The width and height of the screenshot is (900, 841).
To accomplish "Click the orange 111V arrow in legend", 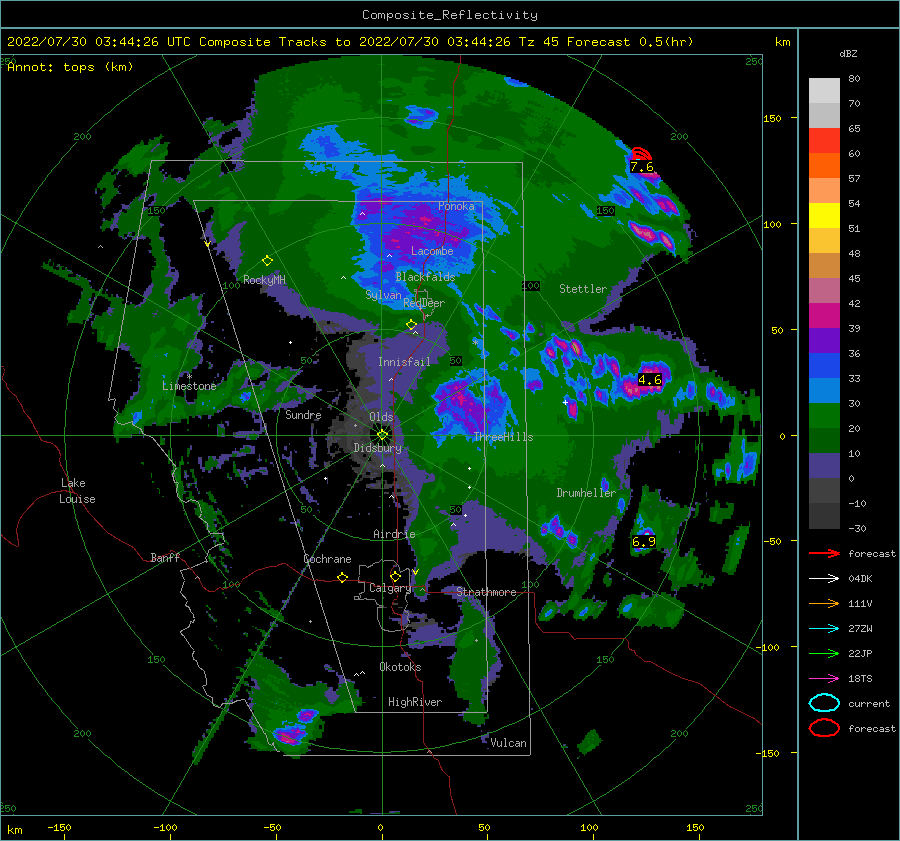I will [824, 603].
